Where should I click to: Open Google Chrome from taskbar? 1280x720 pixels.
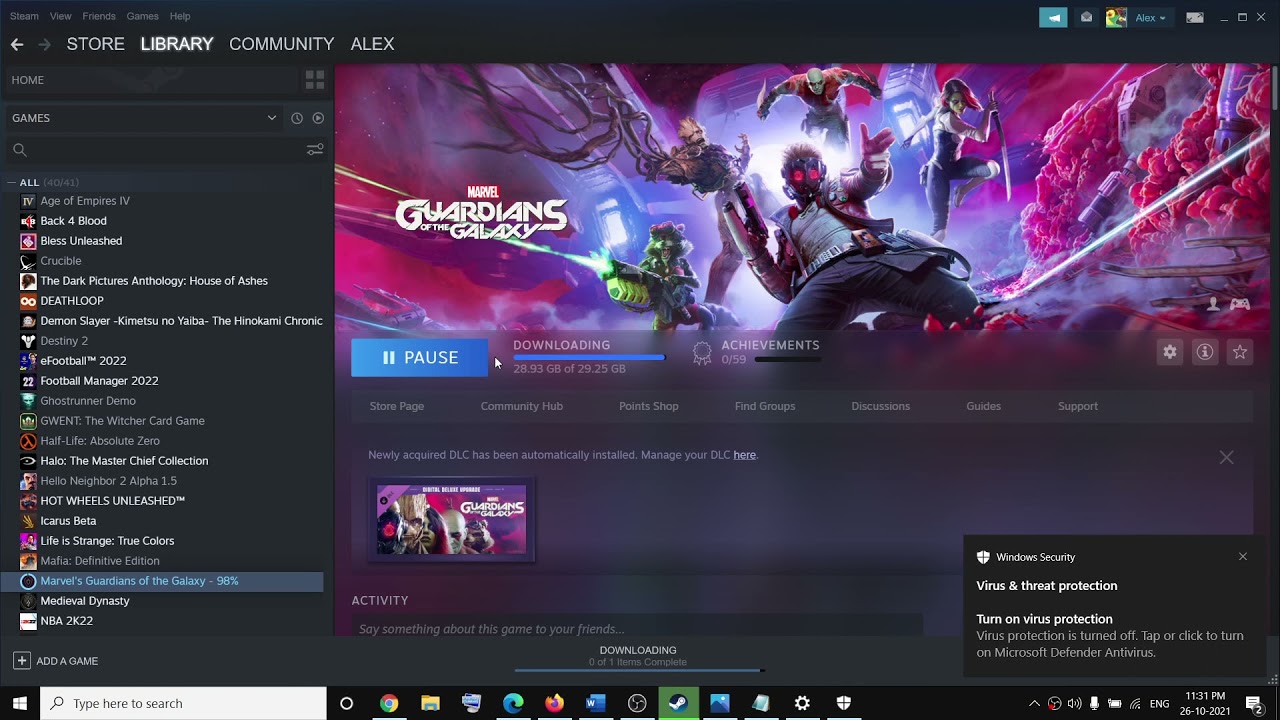coord(389,703)
